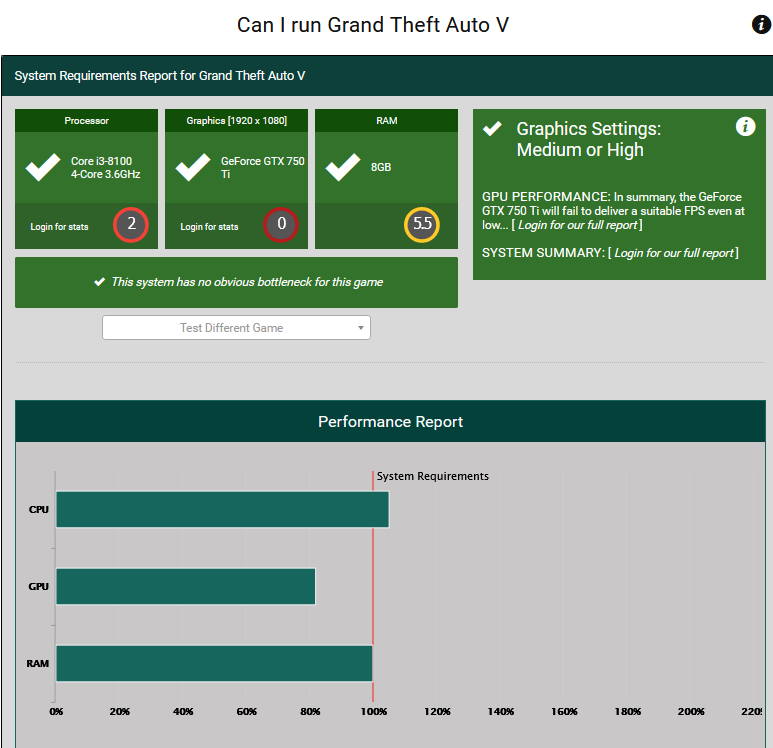Open the Test Different Game dropdown
This screenshot has width=773, height=748.
coord(237,327)
